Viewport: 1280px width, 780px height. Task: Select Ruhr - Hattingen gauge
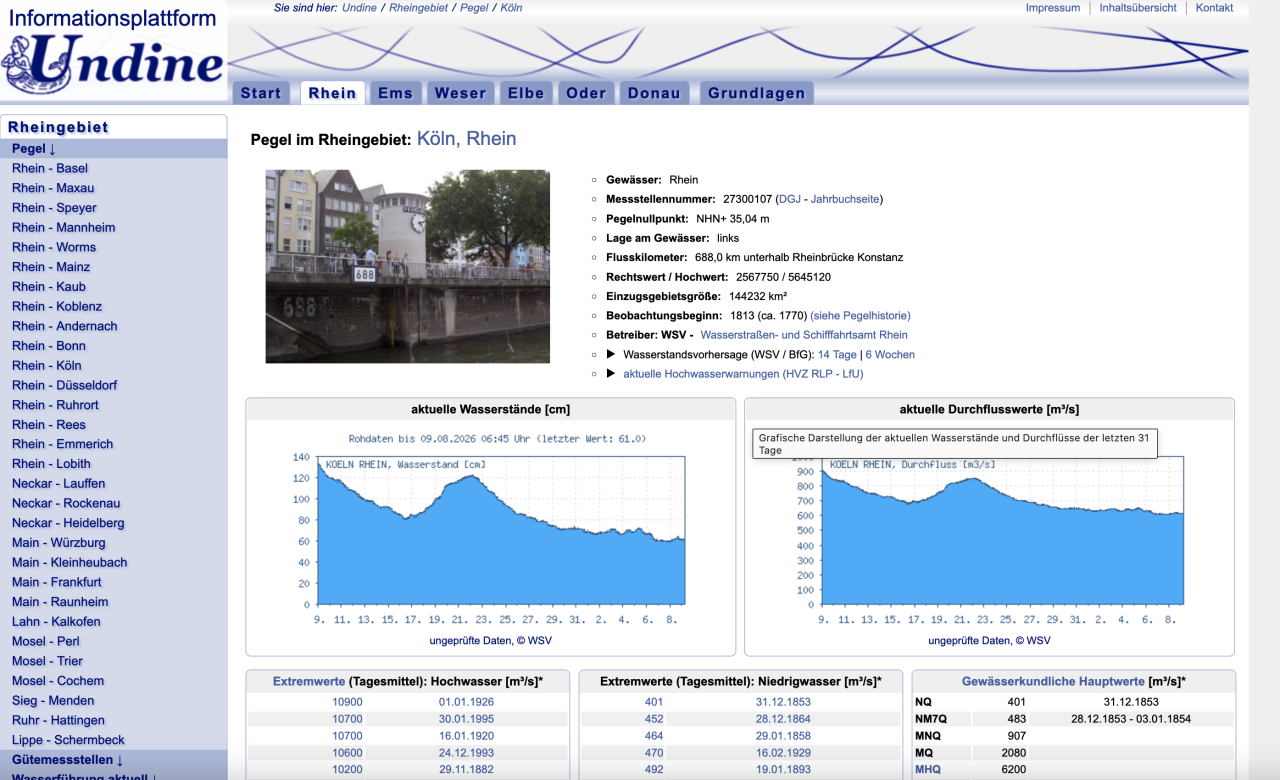58,719
